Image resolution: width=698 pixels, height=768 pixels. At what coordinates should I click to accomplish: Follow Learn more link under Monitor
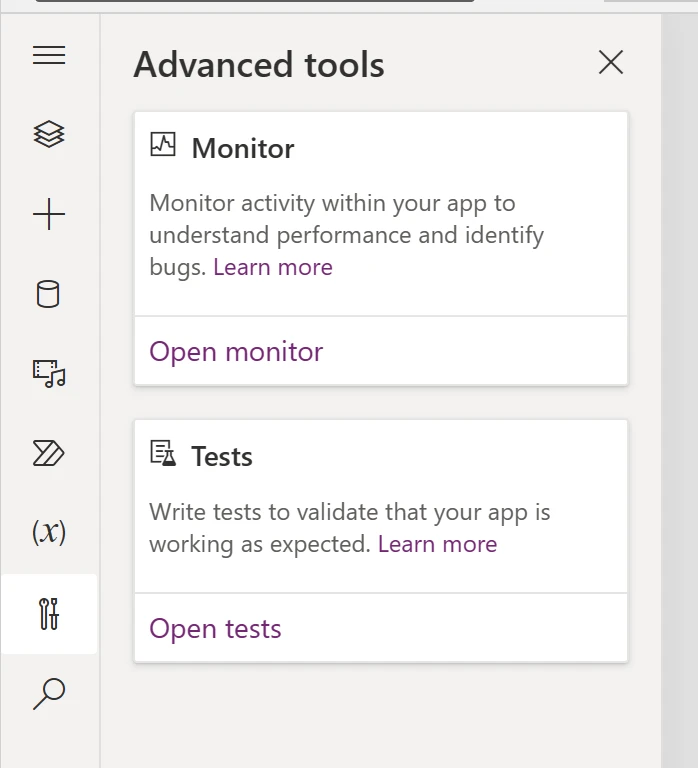[x=273, y=267]
